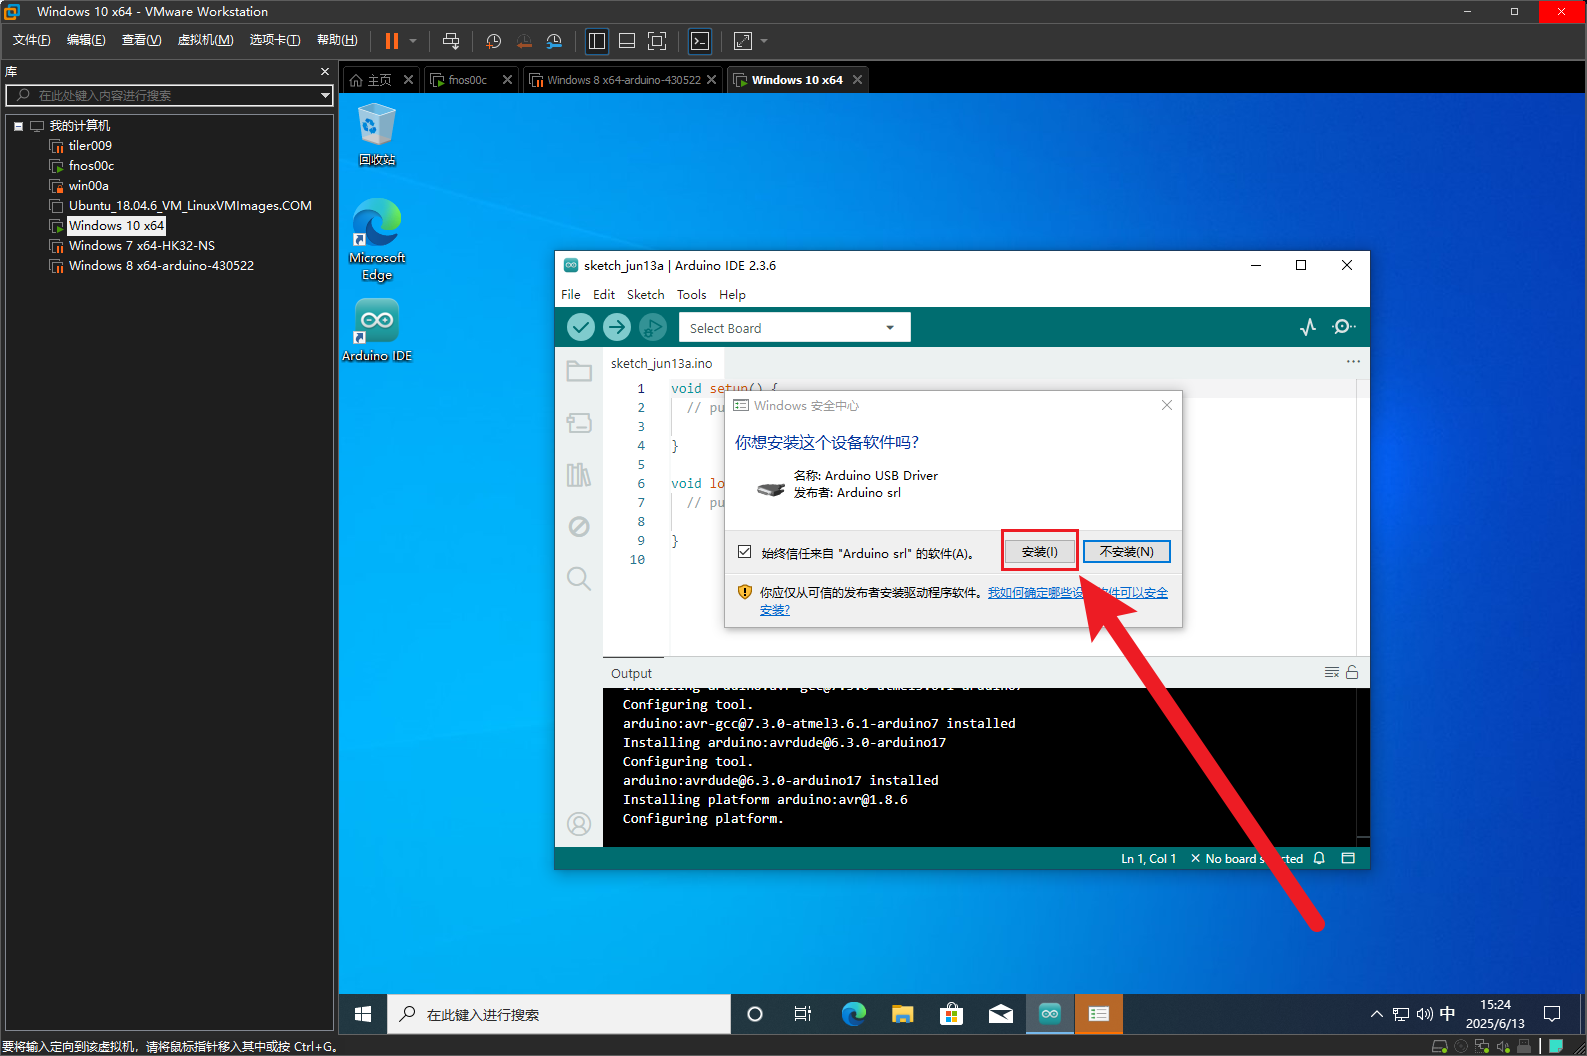
Task: Open VMware 文件(F) menu
Action: click(31, 40)
